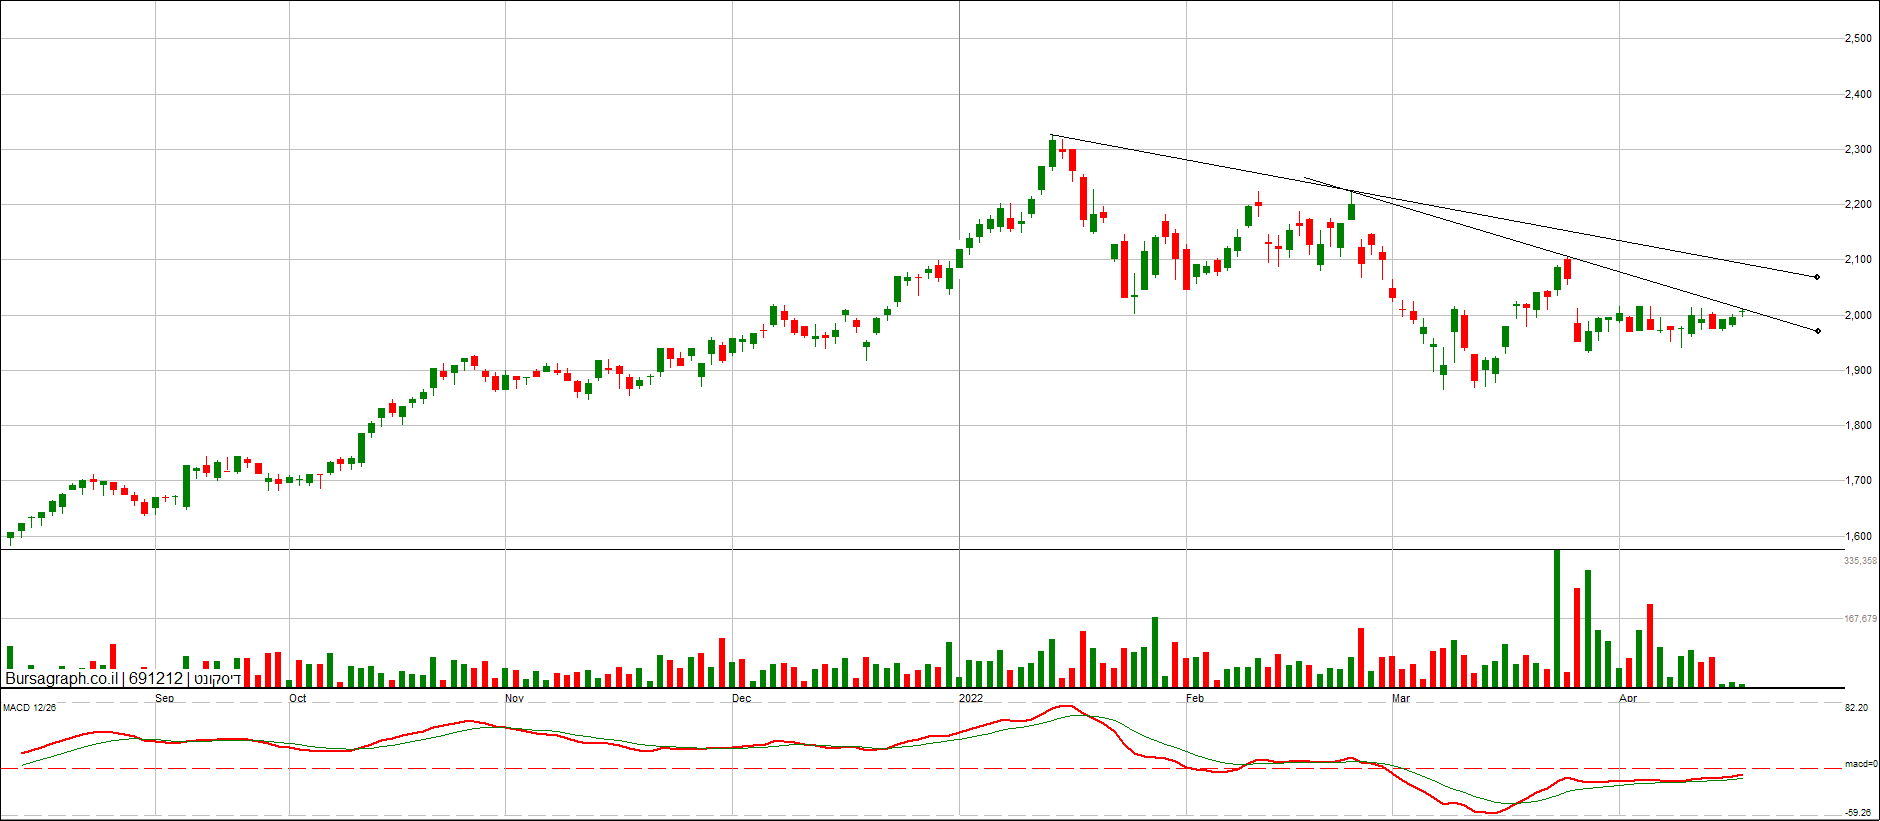Select the Nov month label
Screen dimensions: 1880x821
click(514, 698)
